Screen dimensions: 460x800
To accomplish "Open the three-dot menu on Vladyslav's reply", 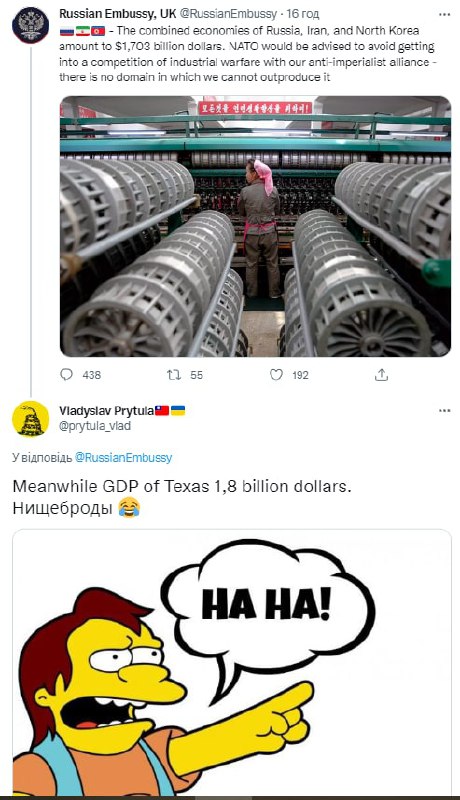I will (x=444, y=410).
